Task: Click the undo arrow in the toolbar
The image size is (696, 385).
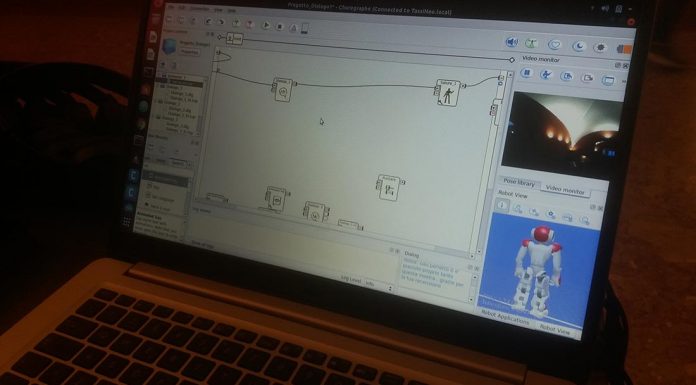Action: click(208, 21)
